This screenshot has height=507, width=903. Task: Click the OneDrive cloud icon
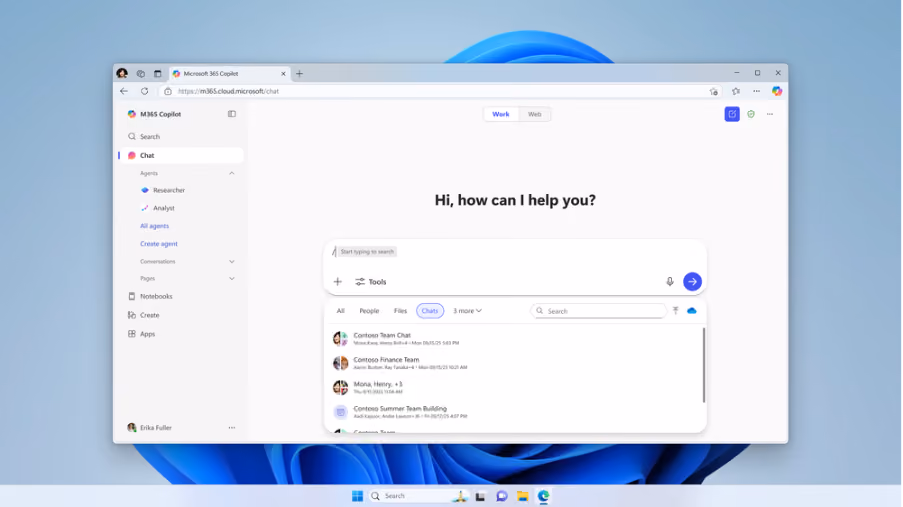(692, 311)
